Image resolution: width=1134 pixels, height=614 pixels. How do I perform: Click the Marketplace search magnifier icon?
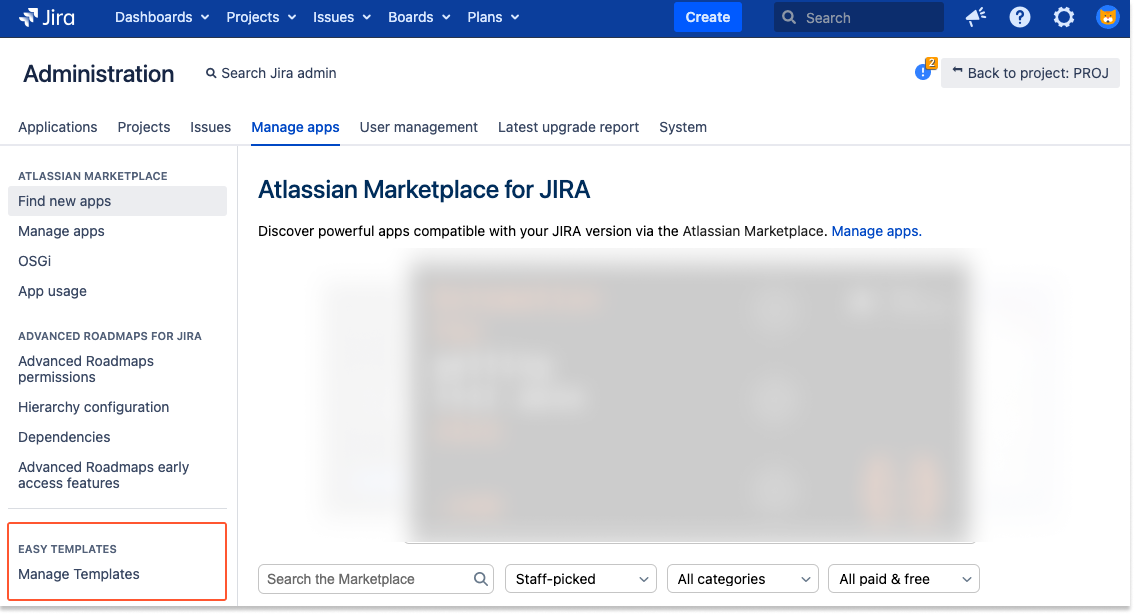tap(481, 579)
